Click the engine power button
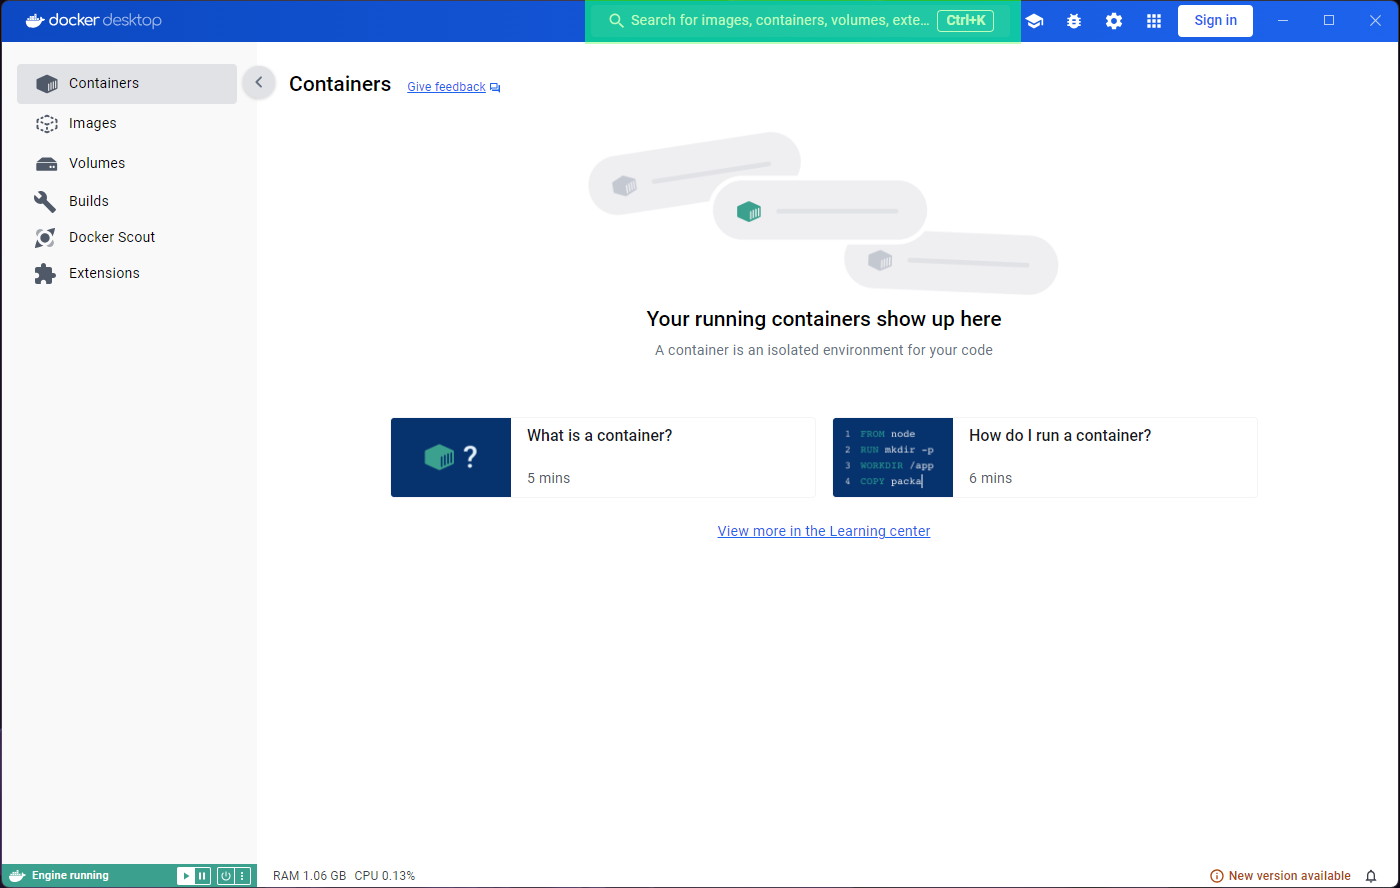The image size is (1400, 888). pos(226,876)
